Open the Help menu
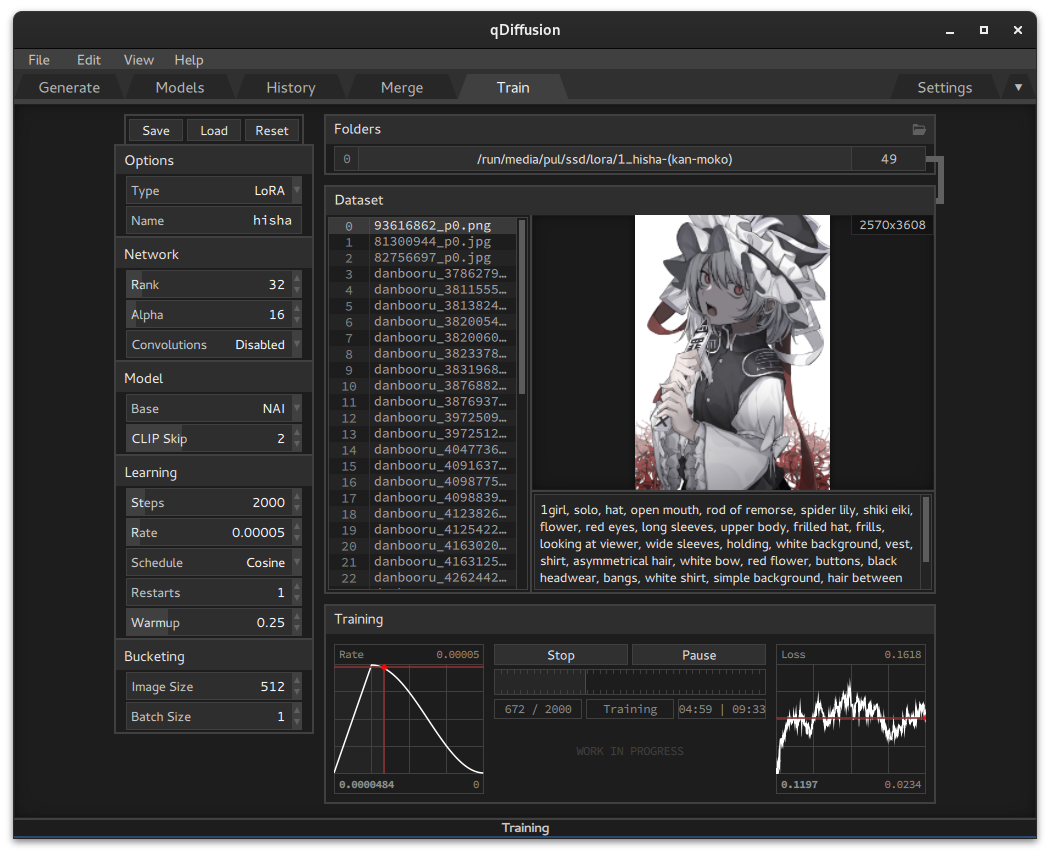 (x=189, y=60)
